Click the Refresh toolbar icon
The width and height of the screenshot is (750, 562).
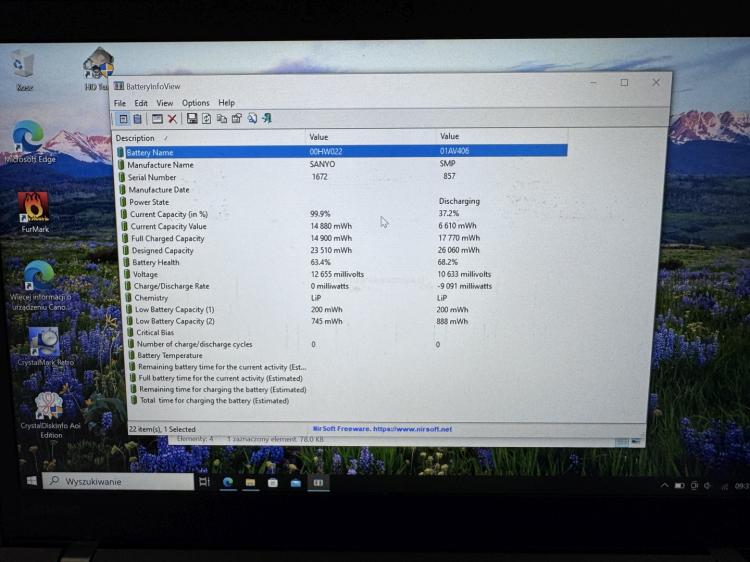point(207,119)
